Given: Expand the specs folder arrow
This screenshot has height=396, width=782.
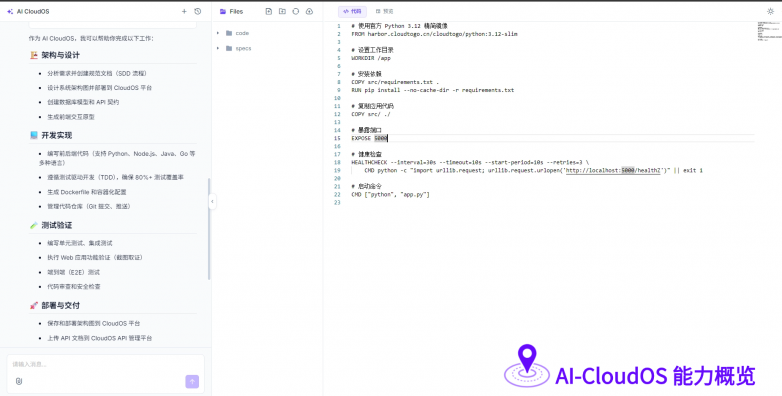Looking at the screenshot, I should click(x=218, y=48).
